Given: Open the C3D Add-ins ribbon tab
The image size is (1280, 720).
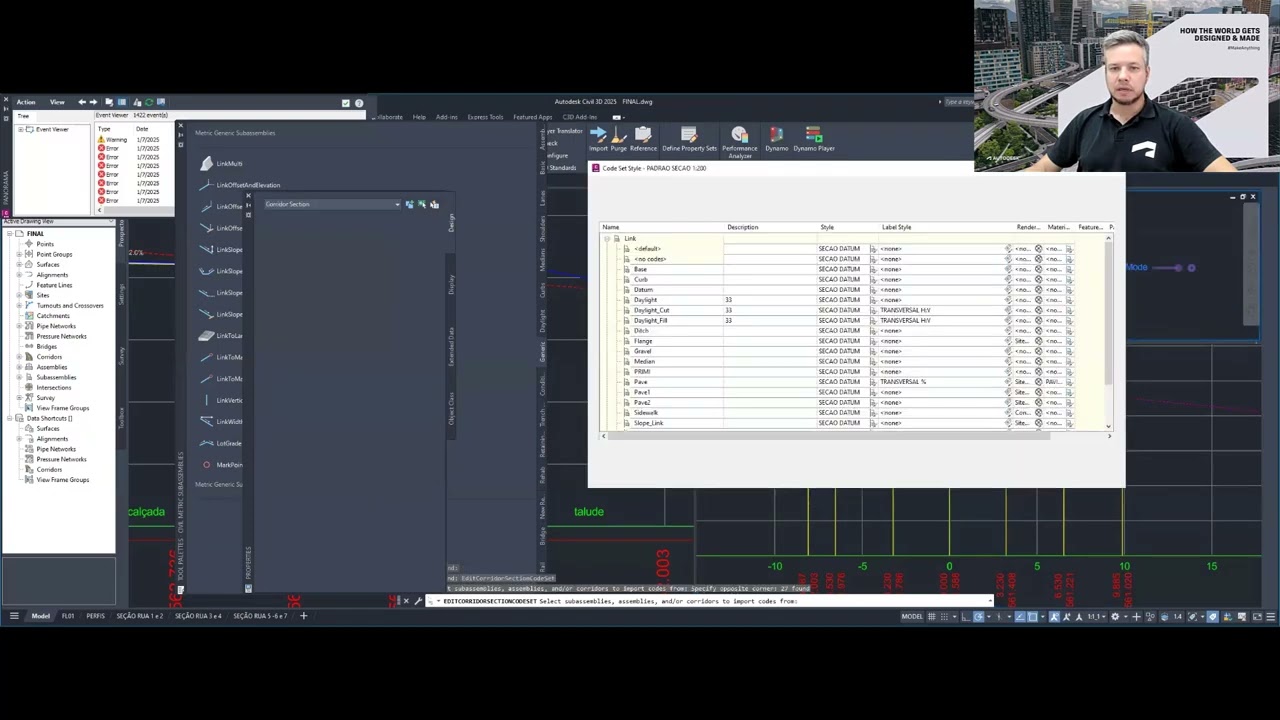Looking at the screenshot, I should click(x=580, y=117).
